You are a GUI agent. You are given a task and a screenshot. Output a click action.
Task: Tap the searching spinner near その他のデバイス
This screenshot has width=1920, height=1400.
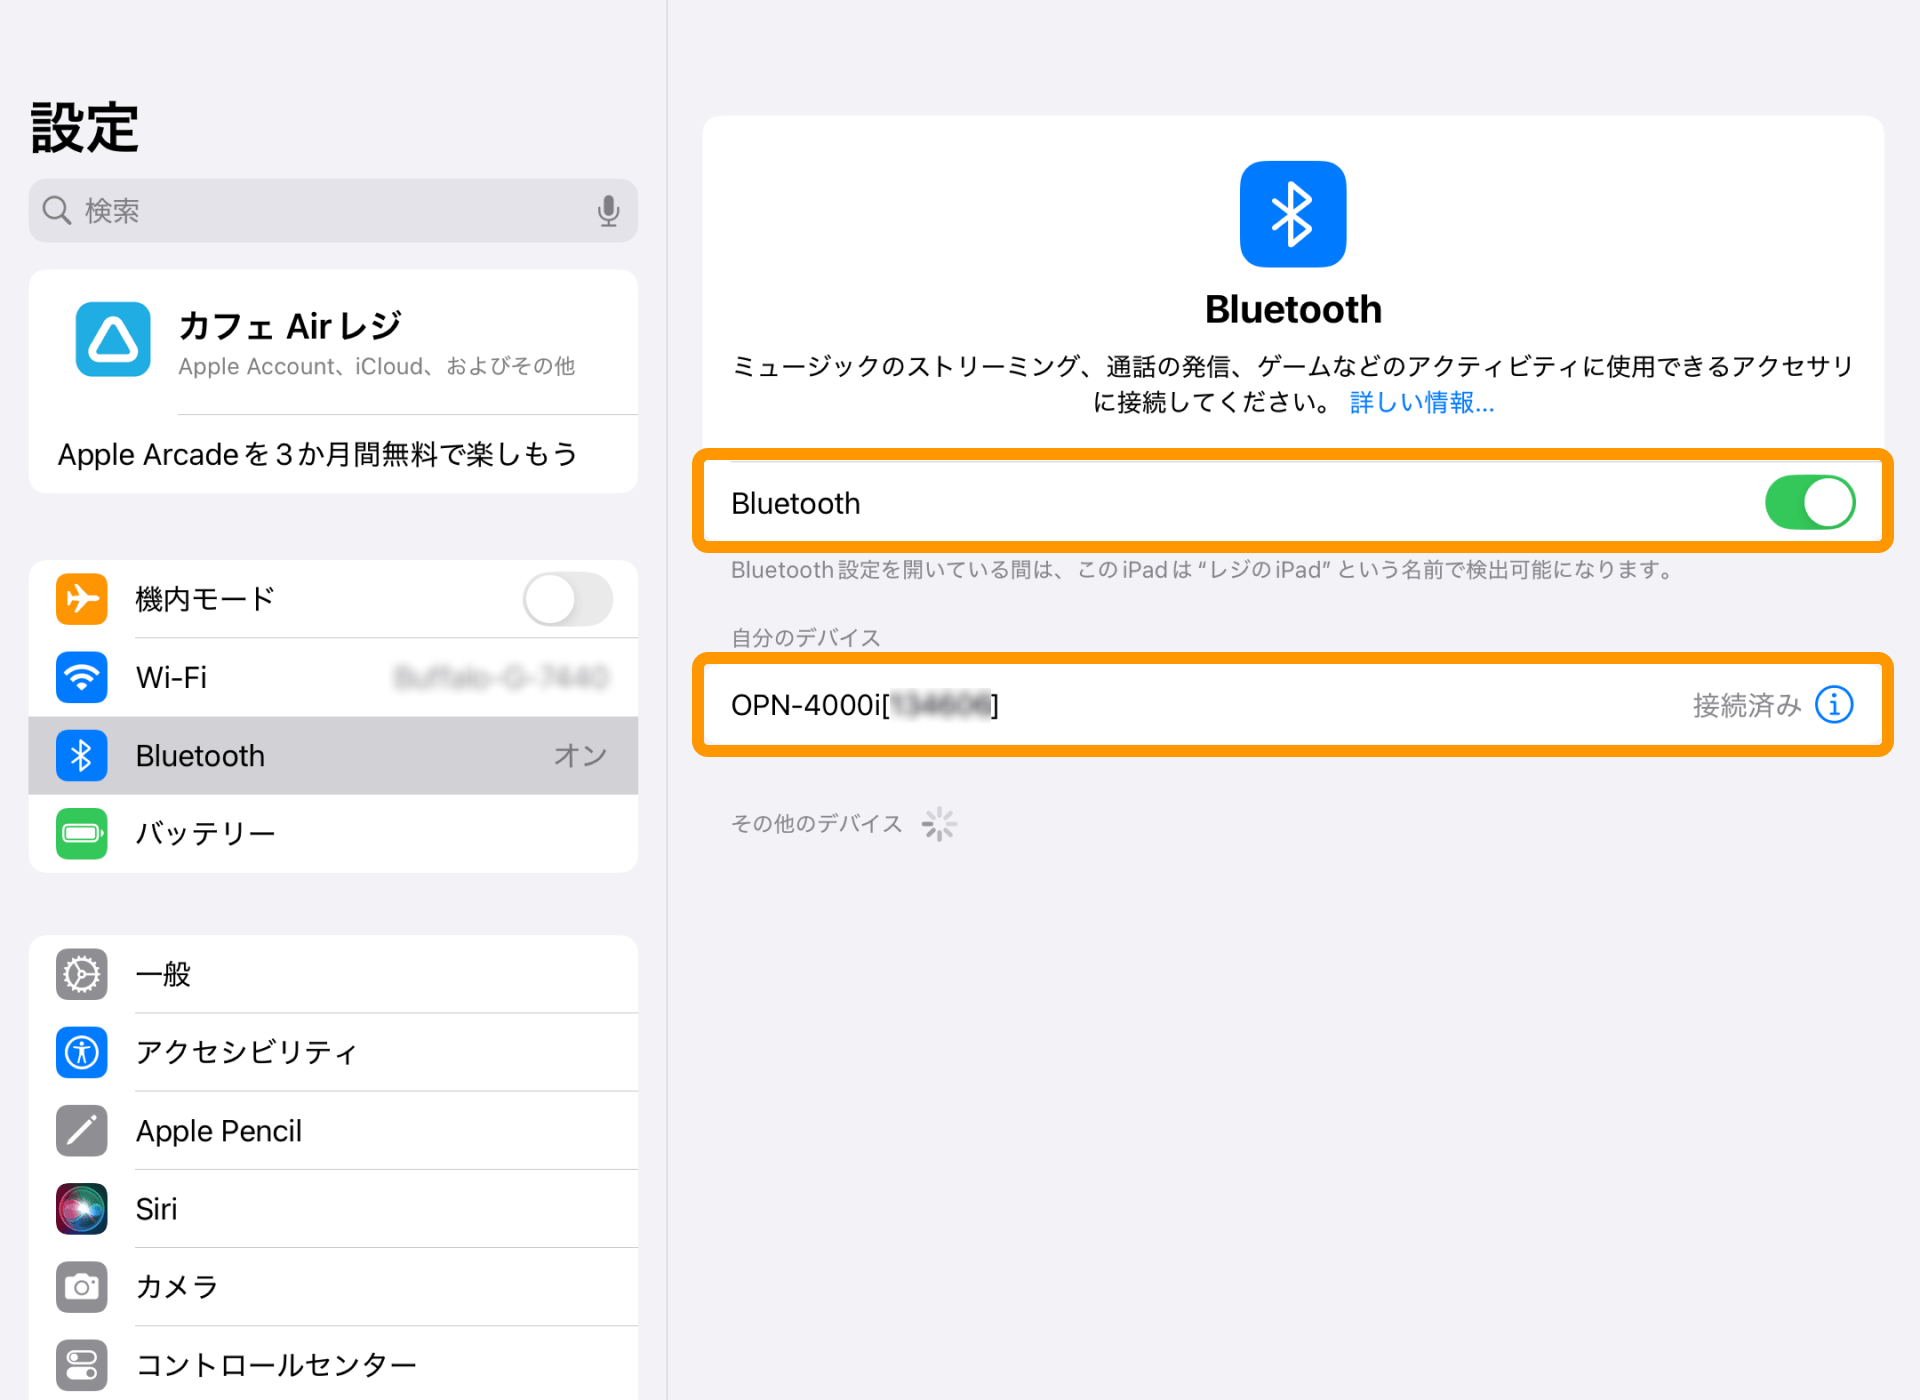pyautogui.click(x=939, y=824)
